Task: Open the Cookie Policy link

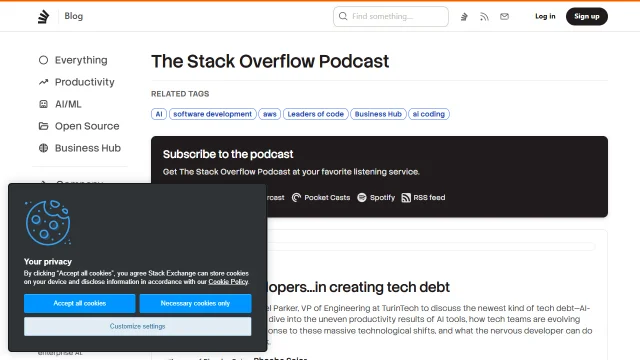Action: pyautogui.click(x=228, y=282)
